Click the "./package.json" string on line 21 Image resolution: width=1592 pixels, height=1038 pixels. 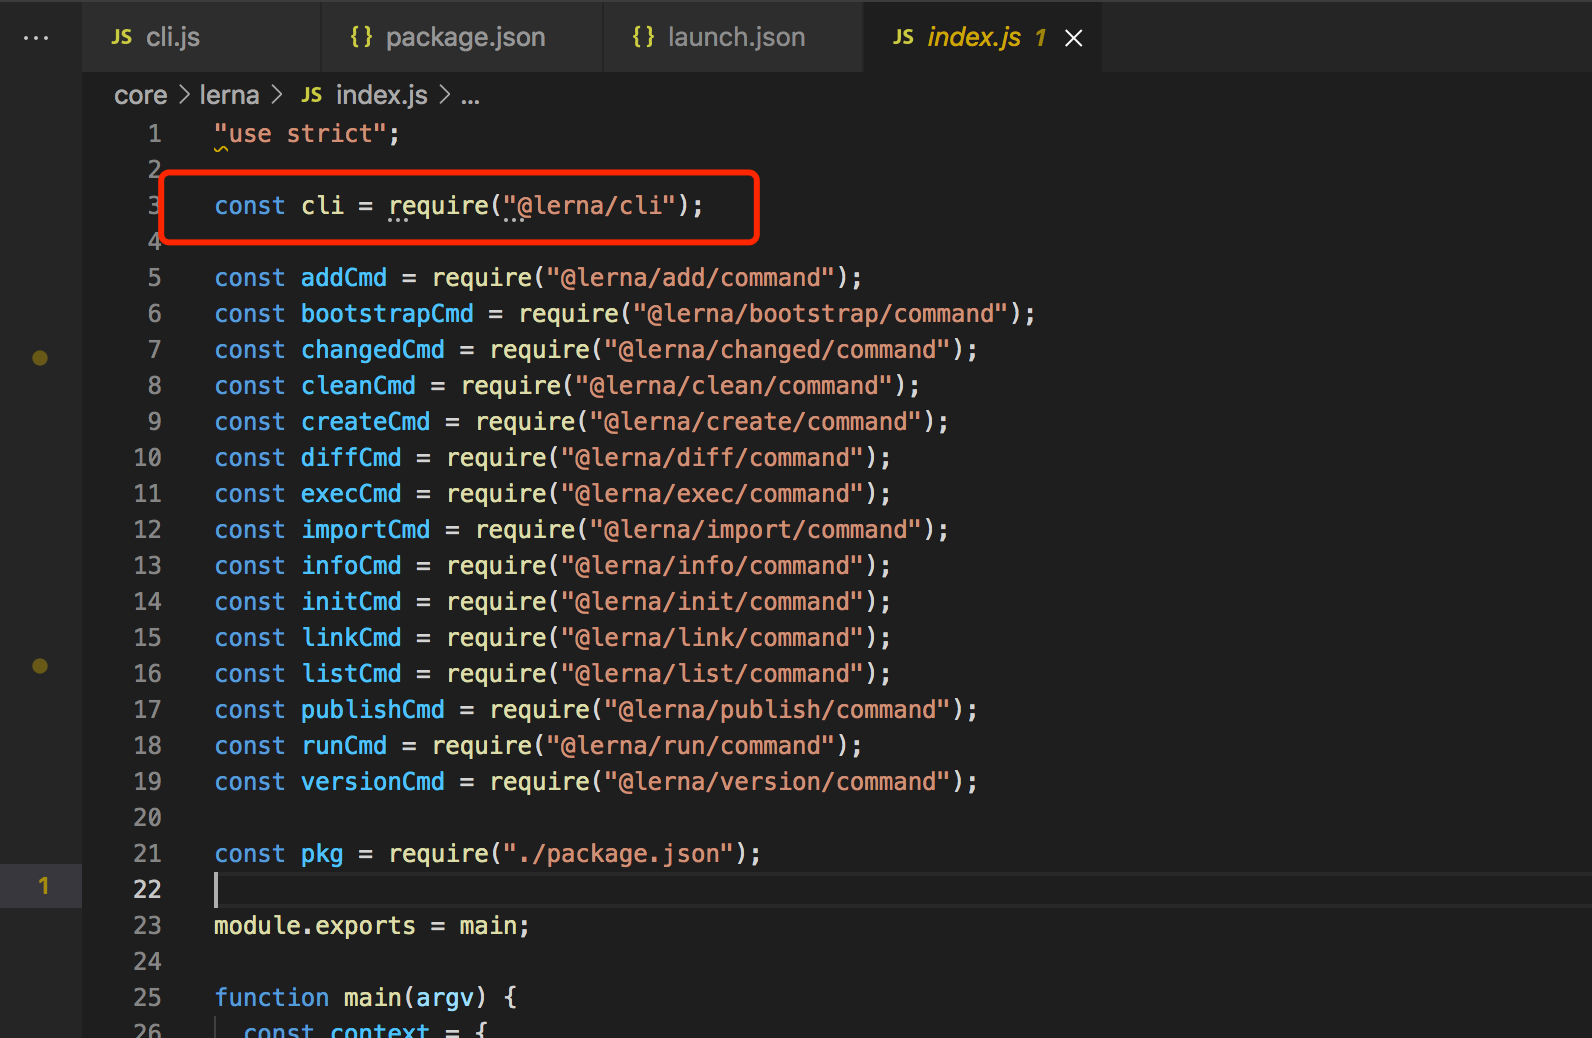pos(618,854)
